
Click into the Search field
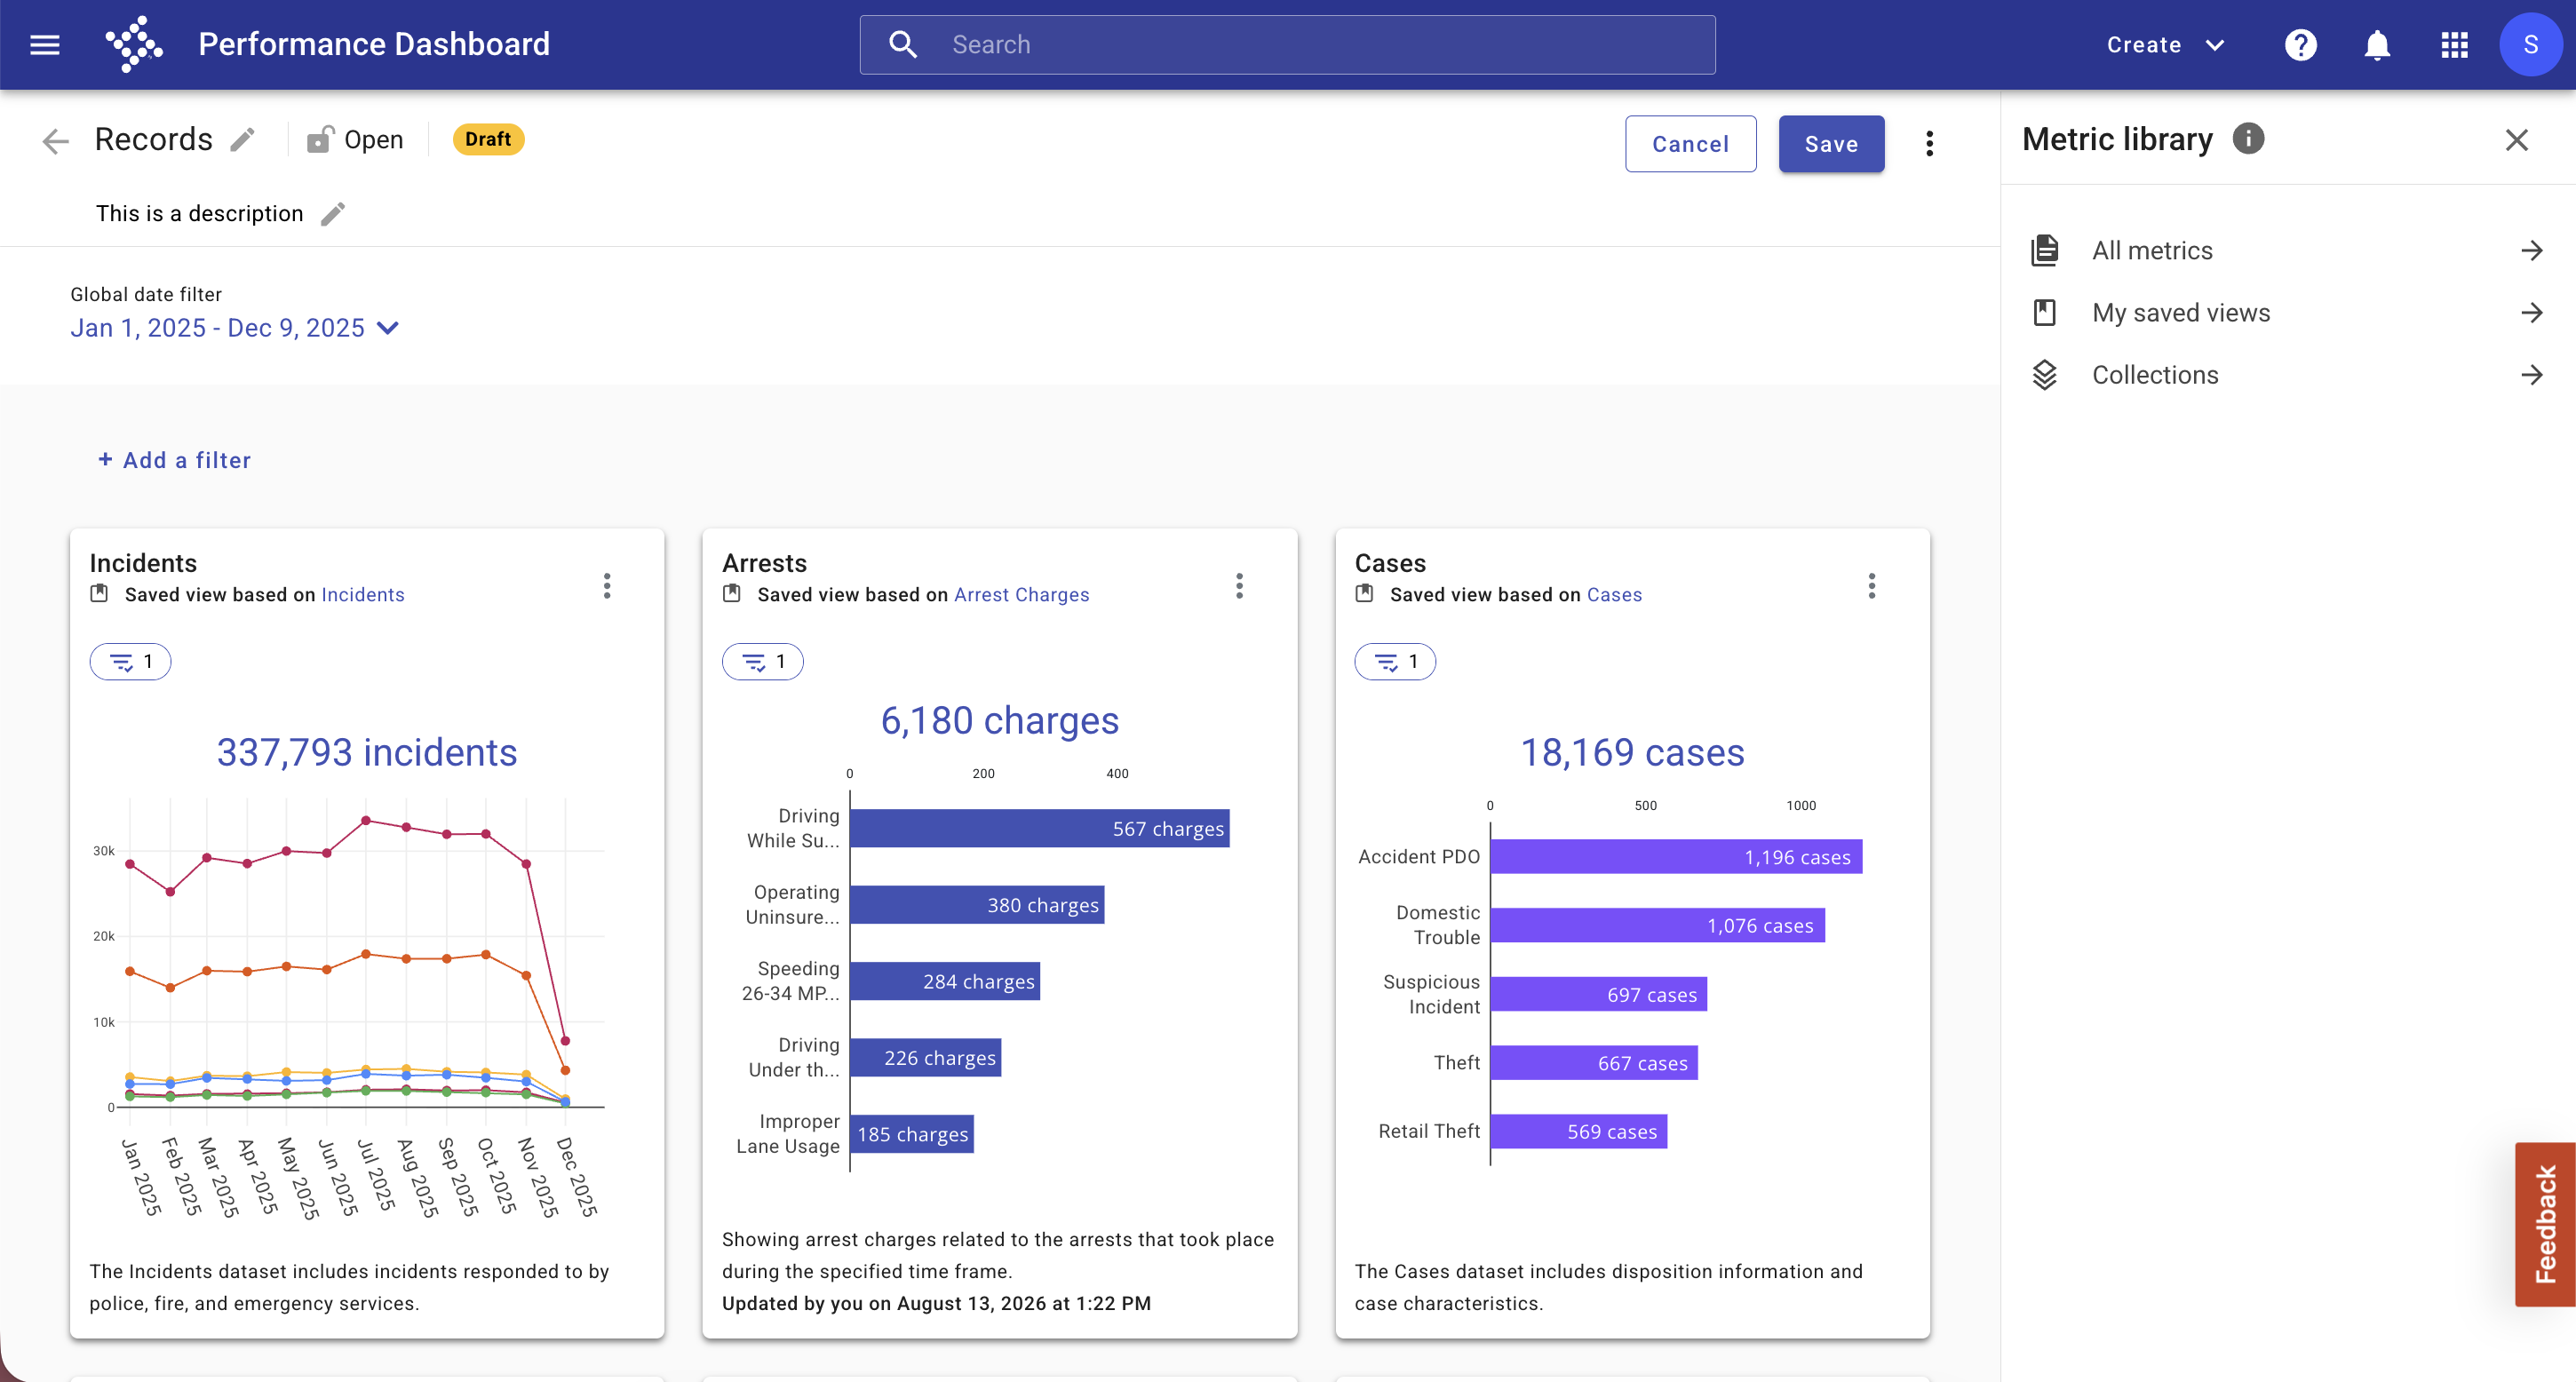(x=1287, y=45)
